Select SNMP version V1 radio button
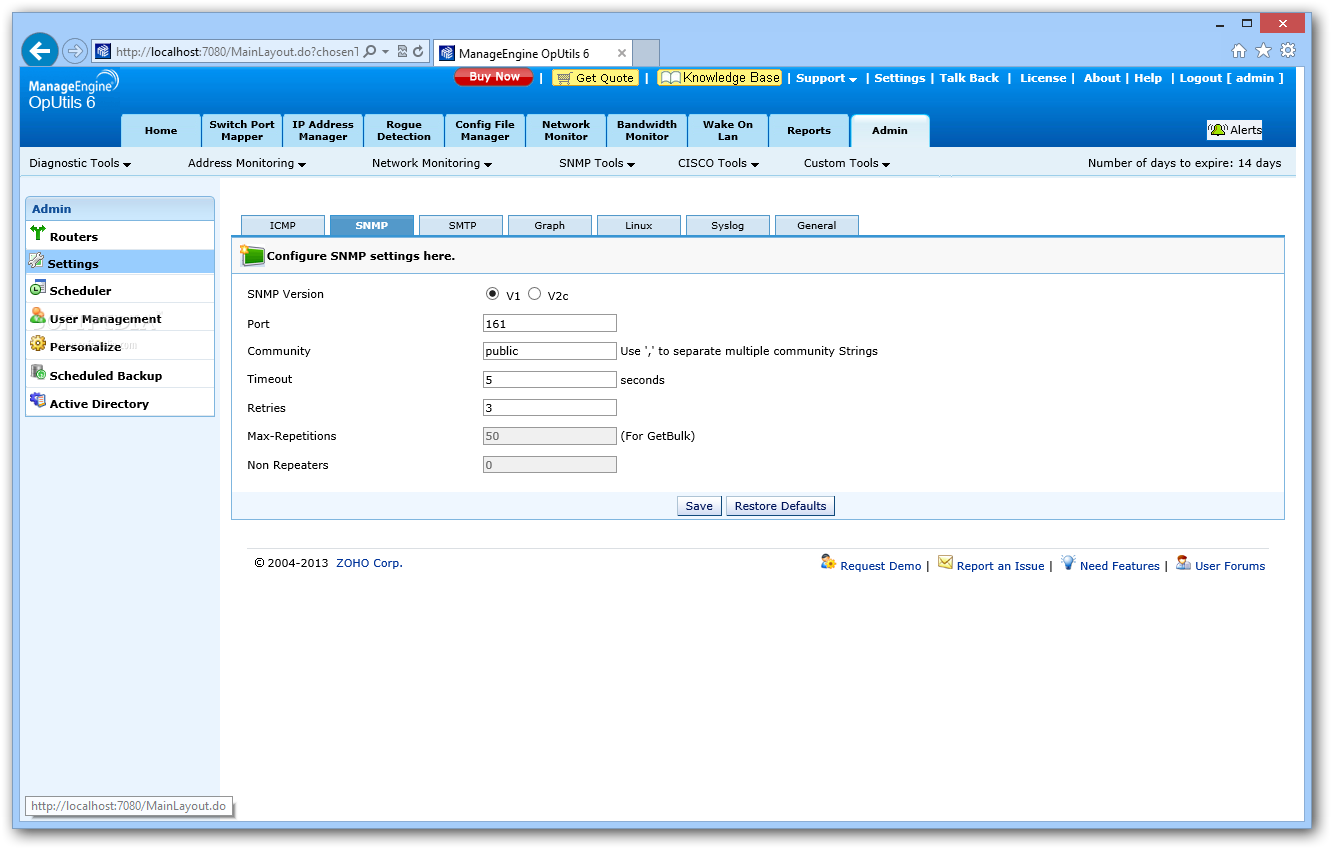 click(x=492, y=294)
